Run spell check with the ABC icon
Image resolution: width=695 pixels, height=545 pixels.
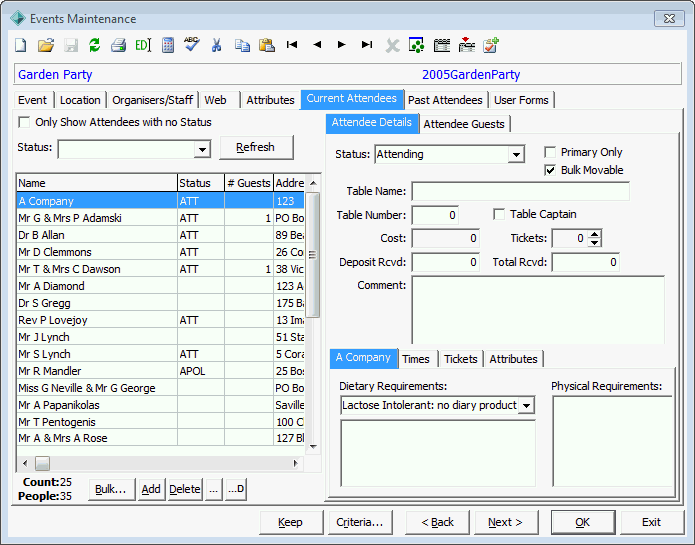point(192,44)
